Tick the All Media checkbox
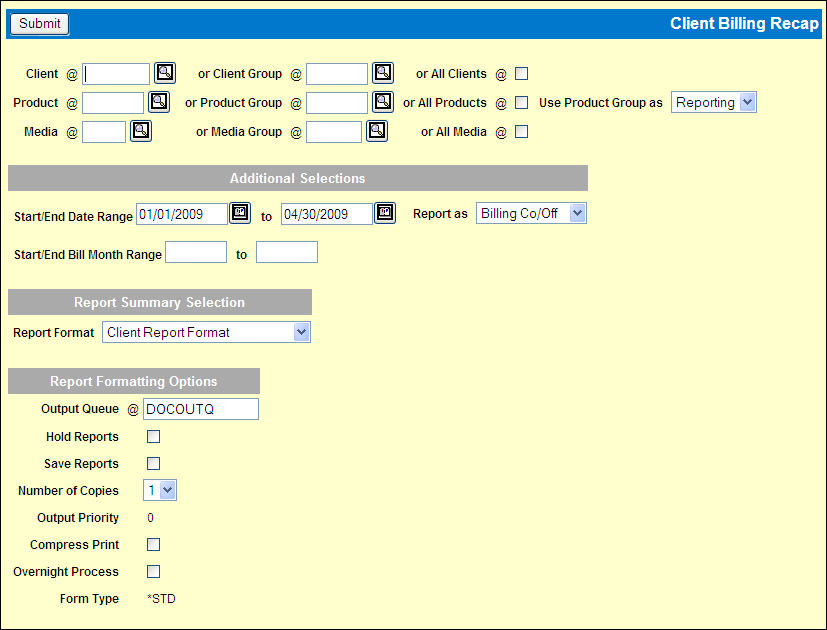 [x=521, y=131]
